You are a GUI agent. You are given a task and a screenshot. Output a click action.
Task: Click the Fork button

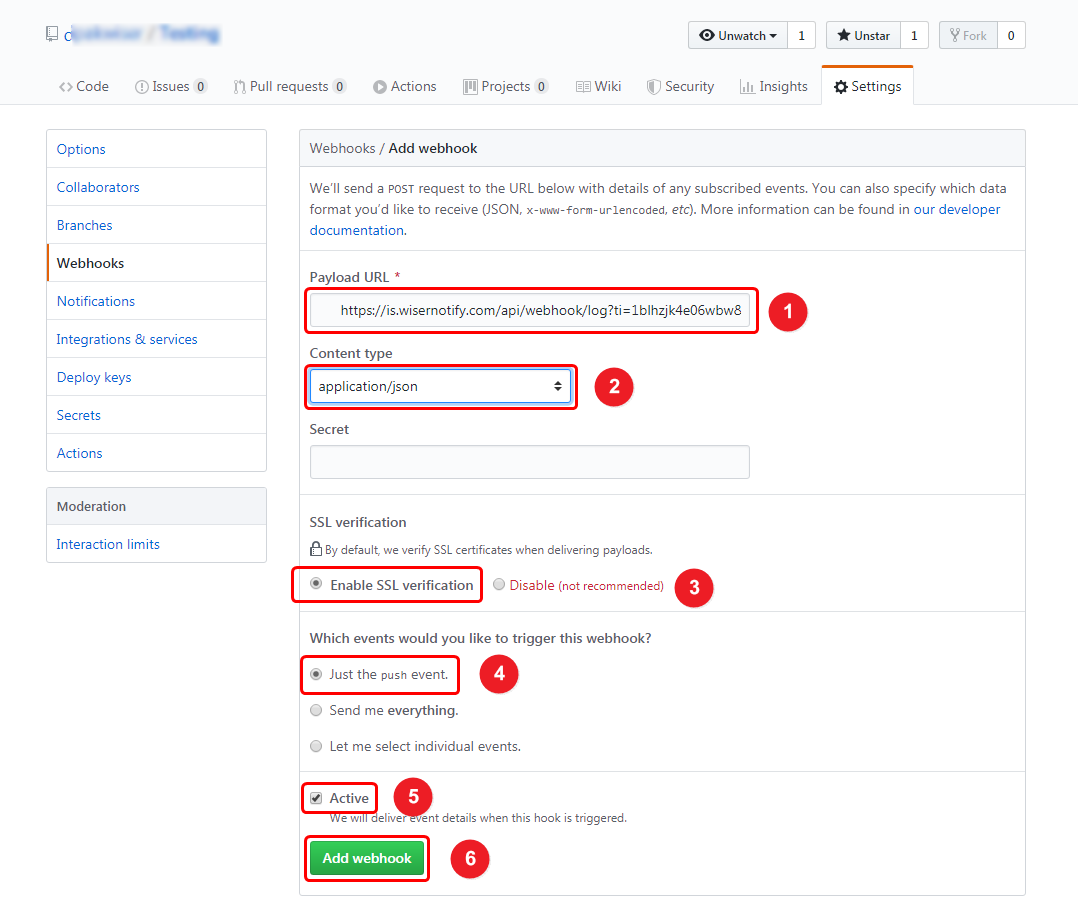(x=968, y=35)
